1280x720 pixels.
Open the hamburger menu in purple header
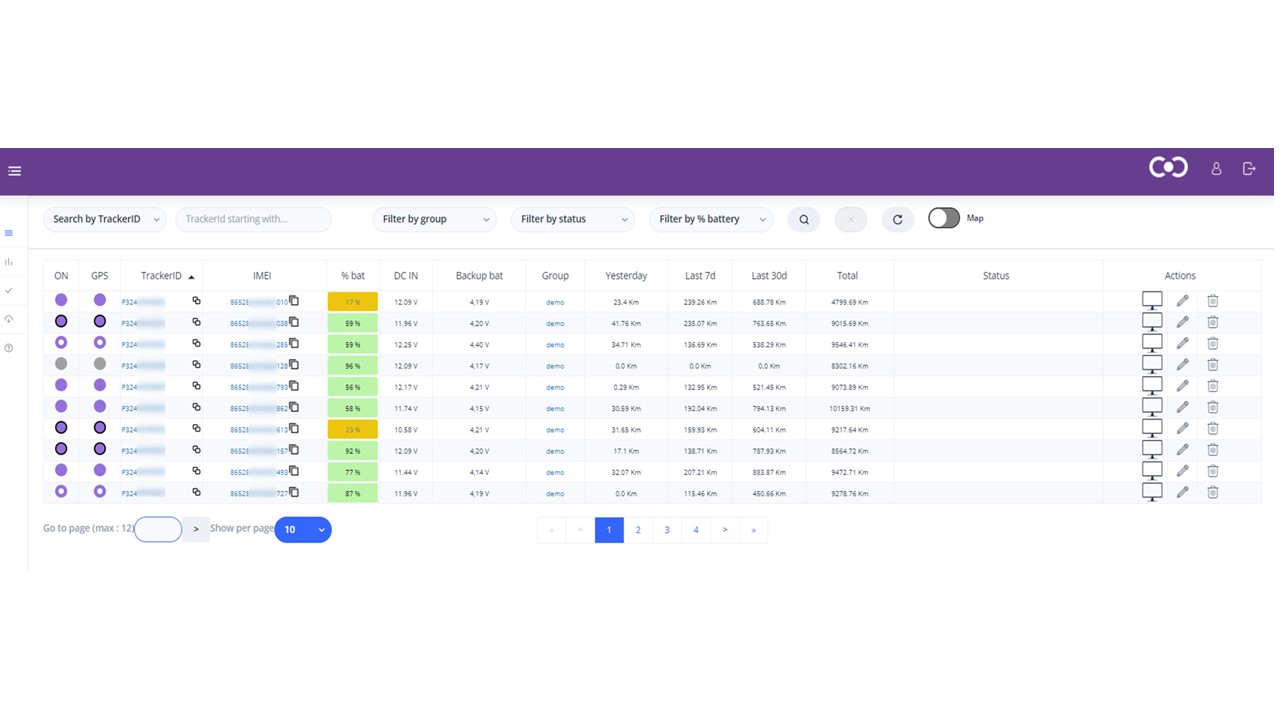15,171
